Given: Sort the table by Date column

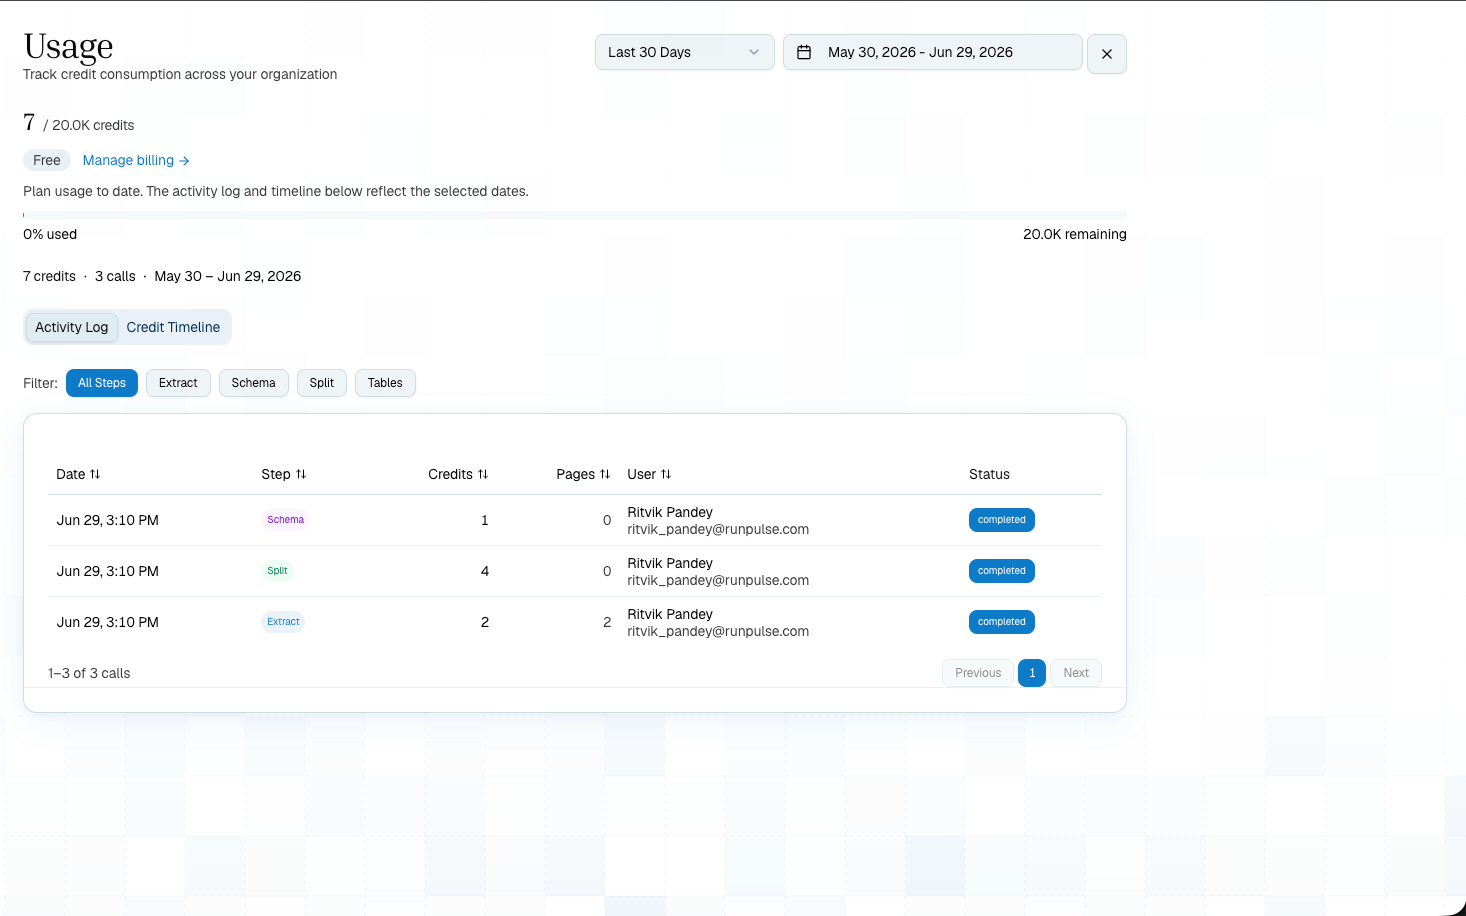Looking at the screenshot, I should point(78,474).
